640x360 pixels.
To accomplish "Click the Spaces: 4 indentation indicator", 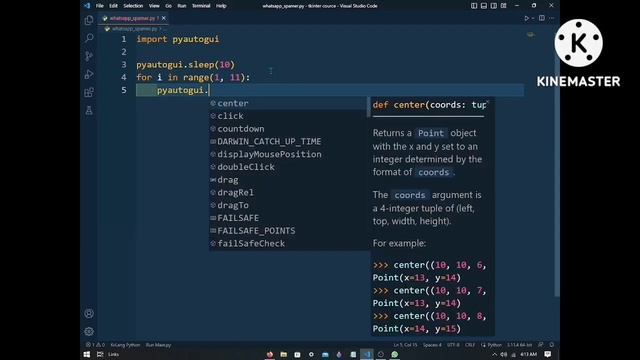I will coord(432,345).
